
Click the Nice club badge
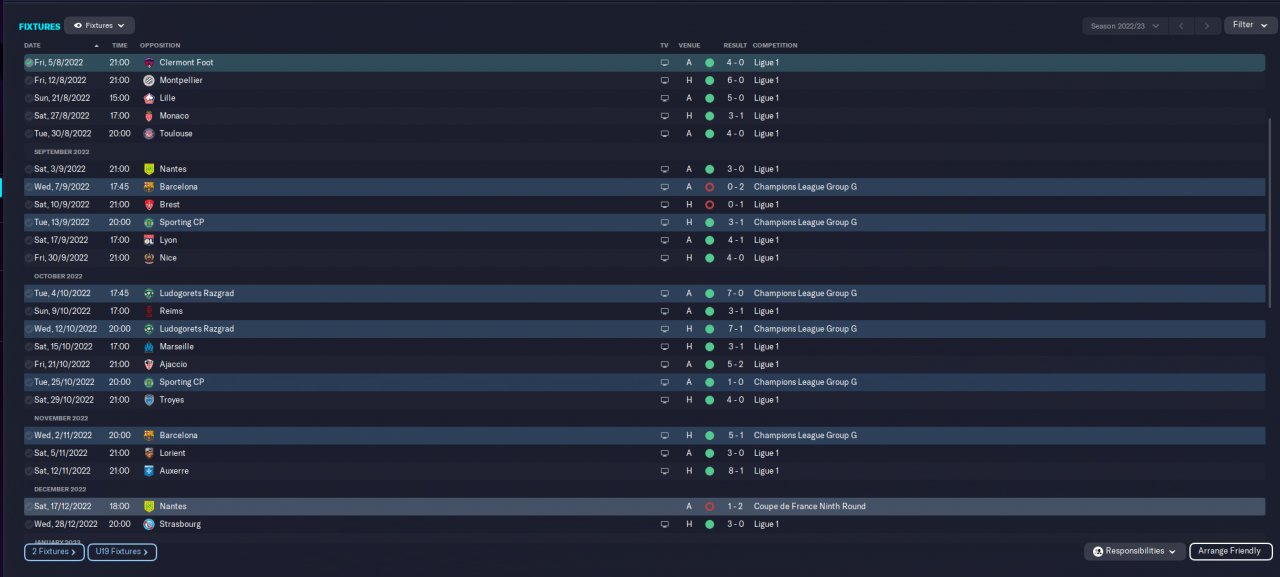149,258
